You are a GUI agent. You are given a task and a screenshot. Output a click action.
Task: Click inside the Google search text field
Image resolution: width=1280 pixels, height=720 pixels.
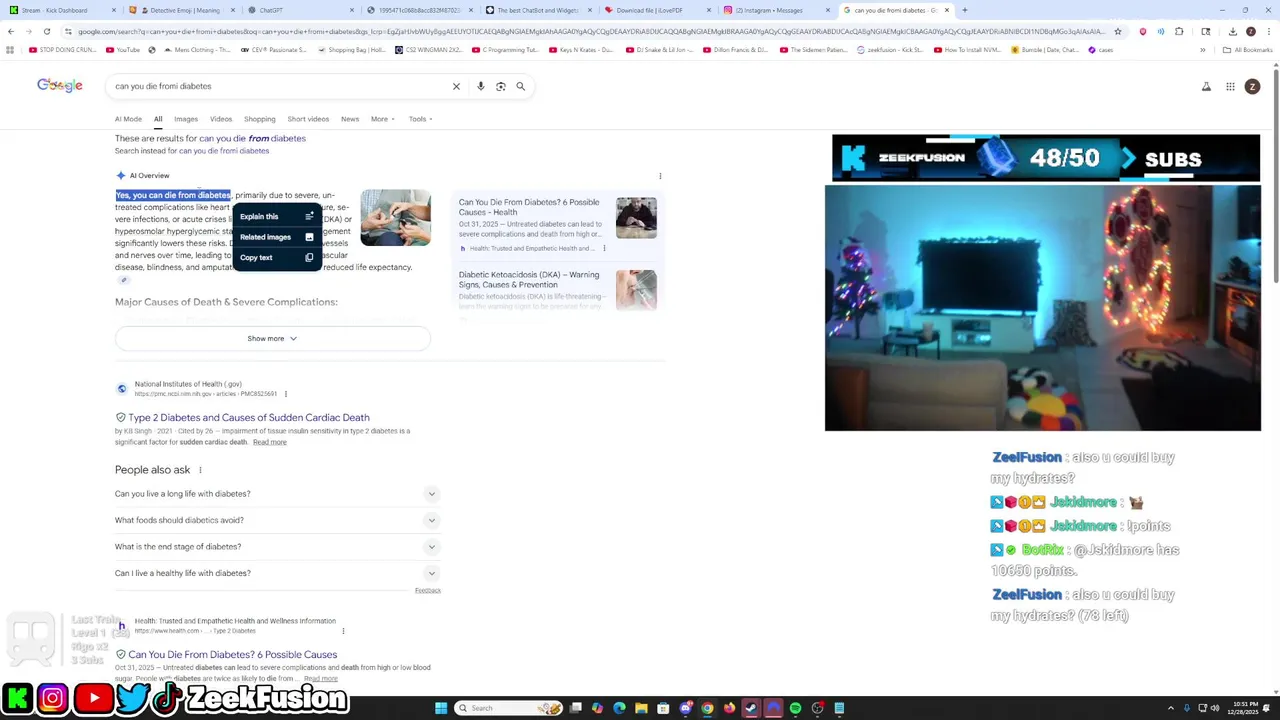pyautogui.click(x=280, y=86)
